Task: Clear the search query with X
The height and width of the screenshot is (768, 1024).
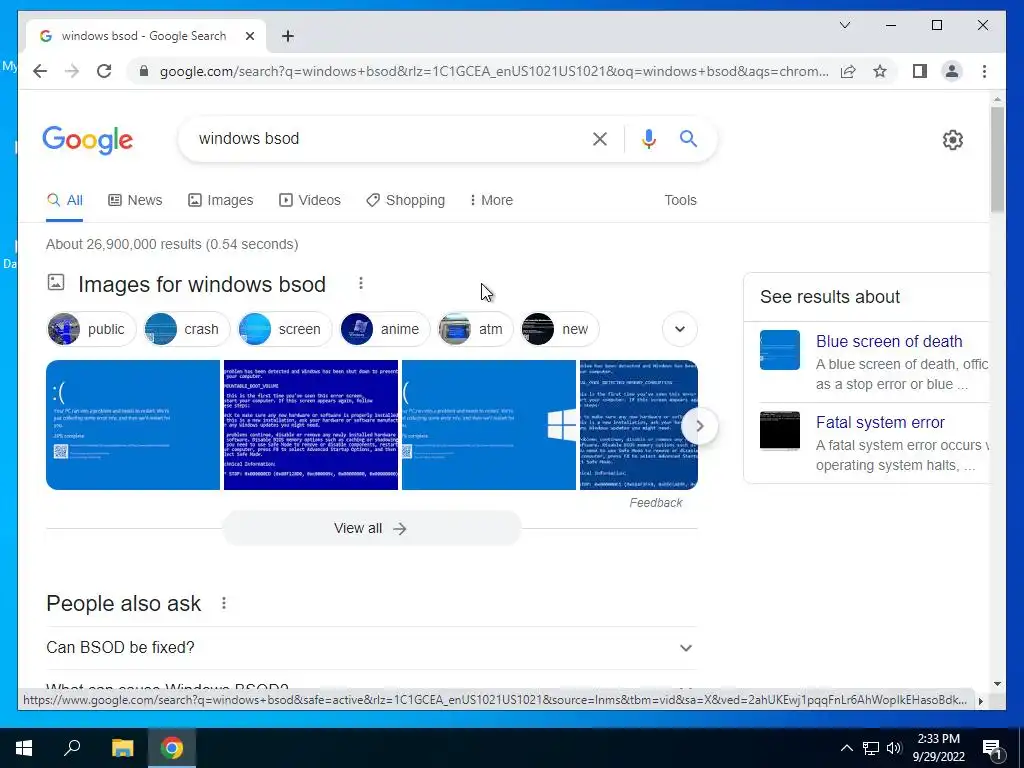Action: (x=600, y=138)
